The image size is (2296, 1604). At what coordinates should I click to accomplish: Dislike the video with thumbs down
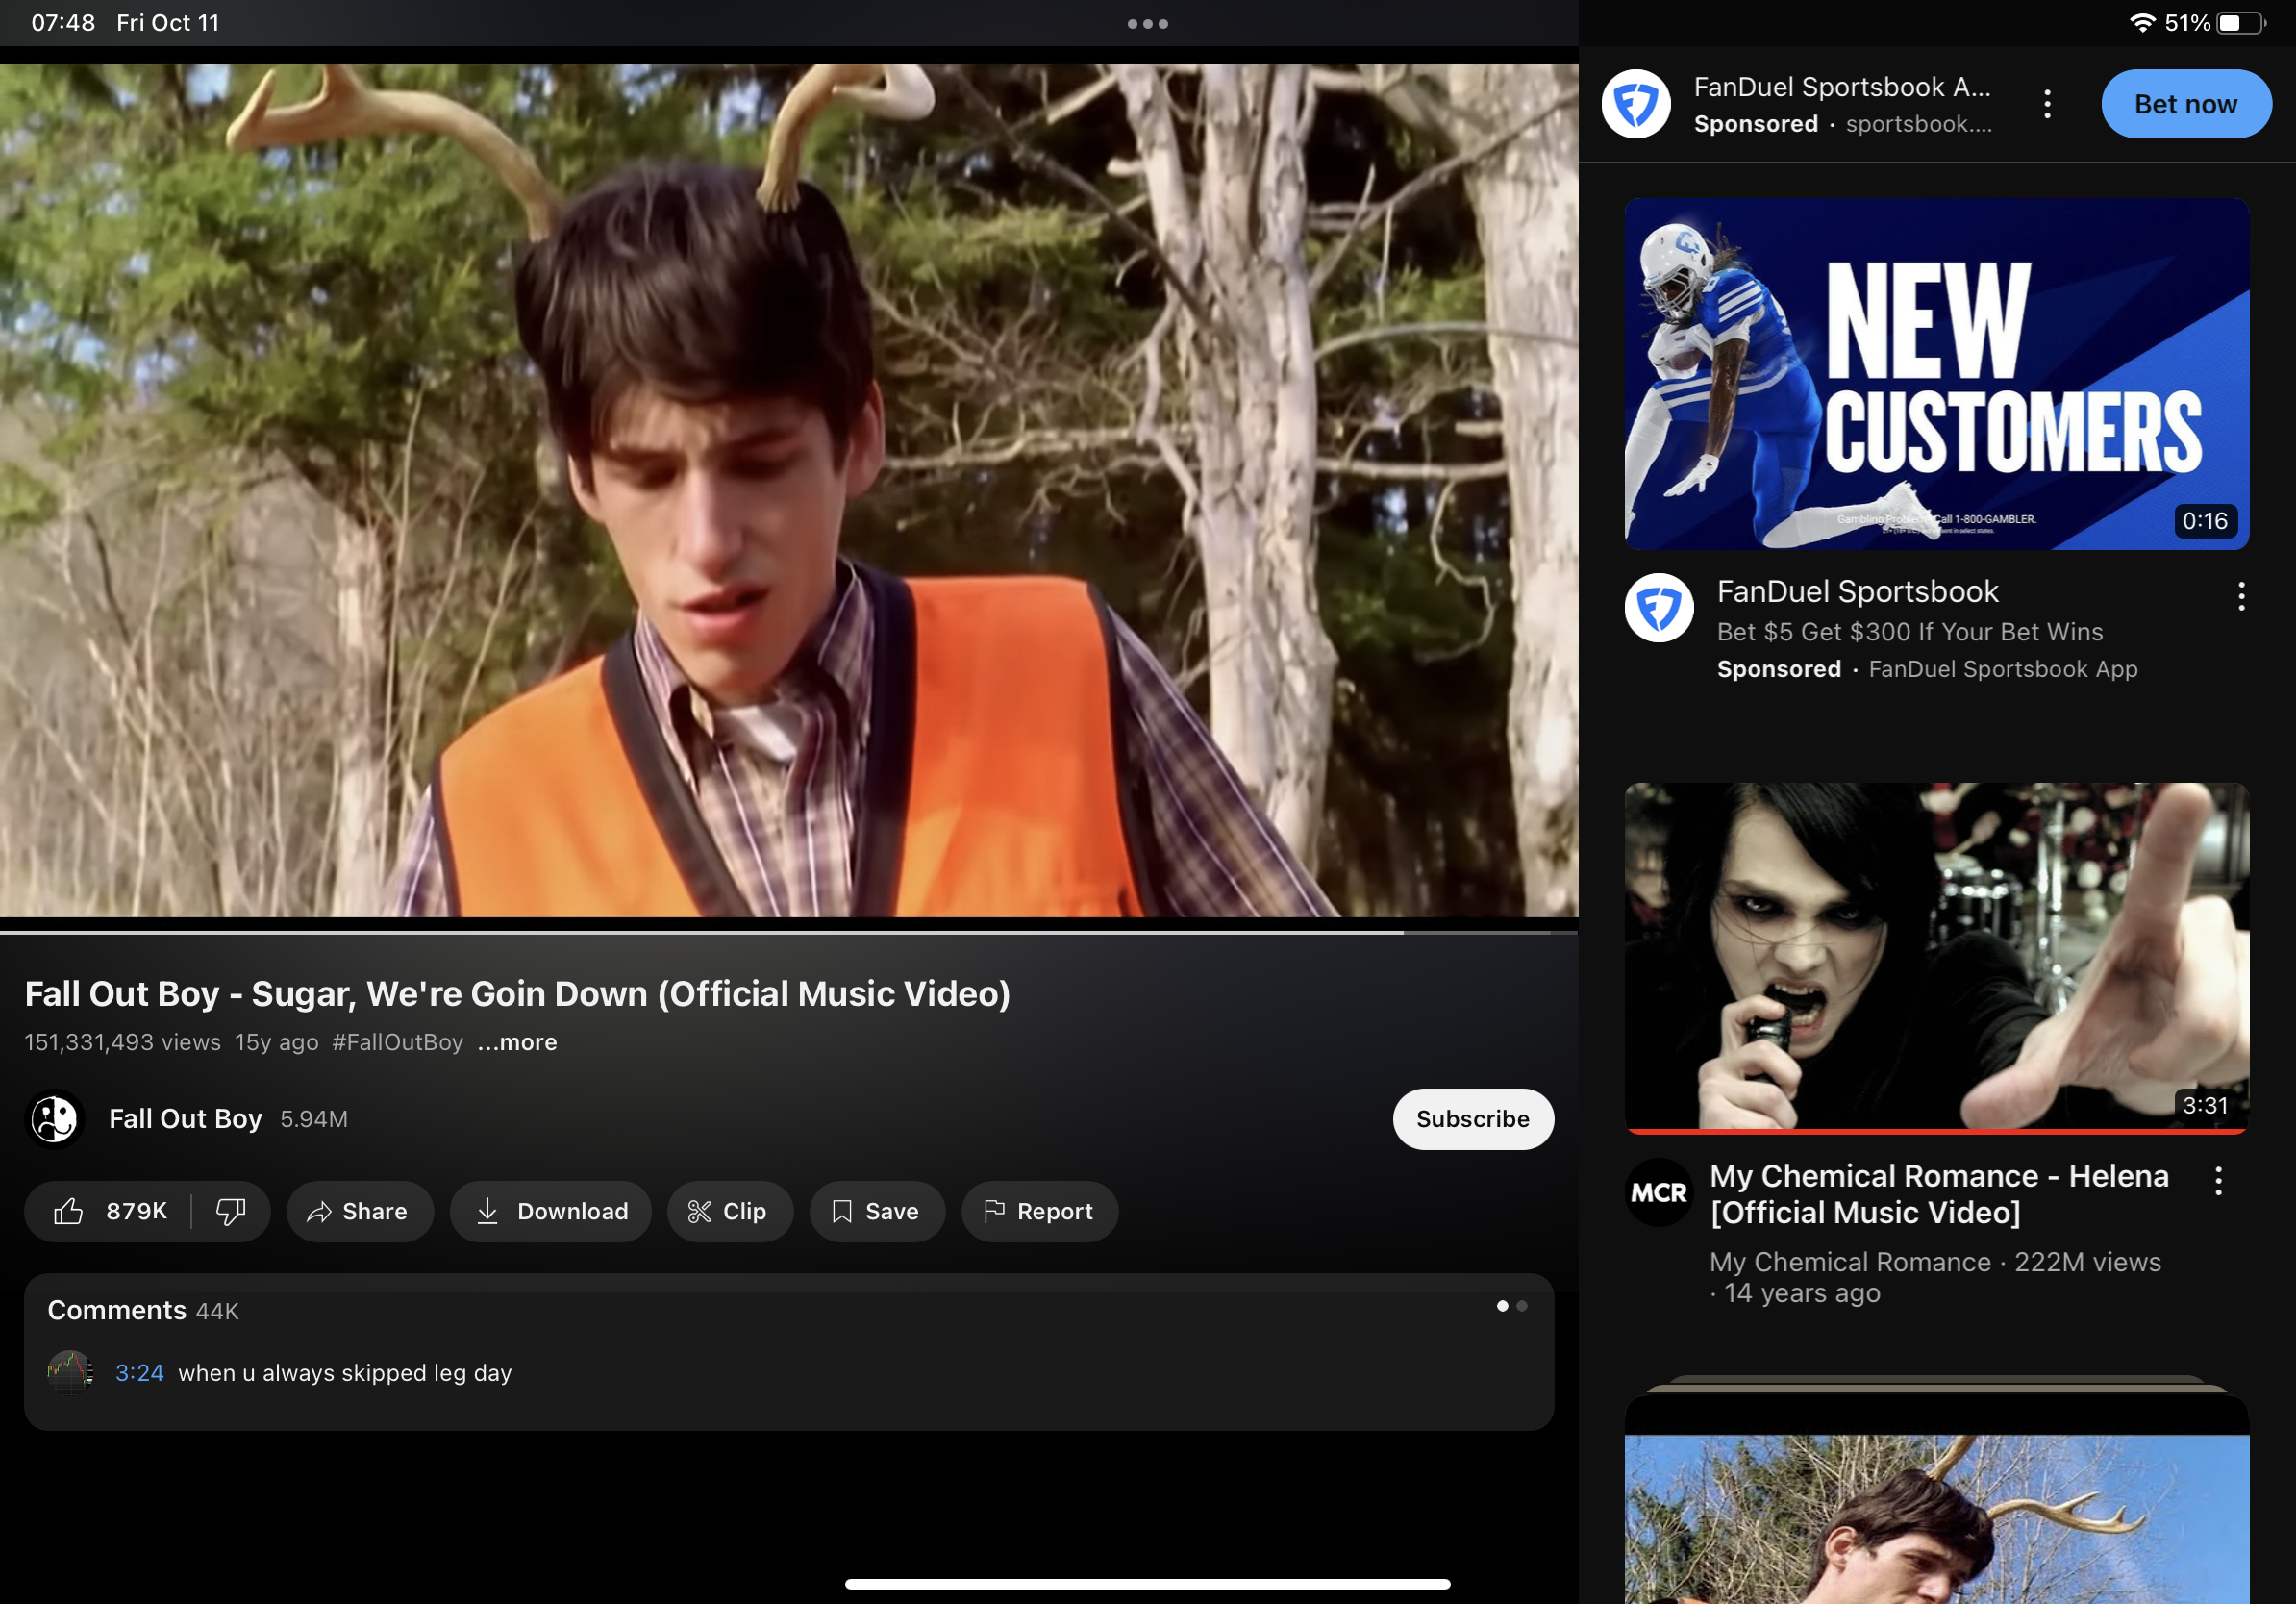[x=231, y=1211]
